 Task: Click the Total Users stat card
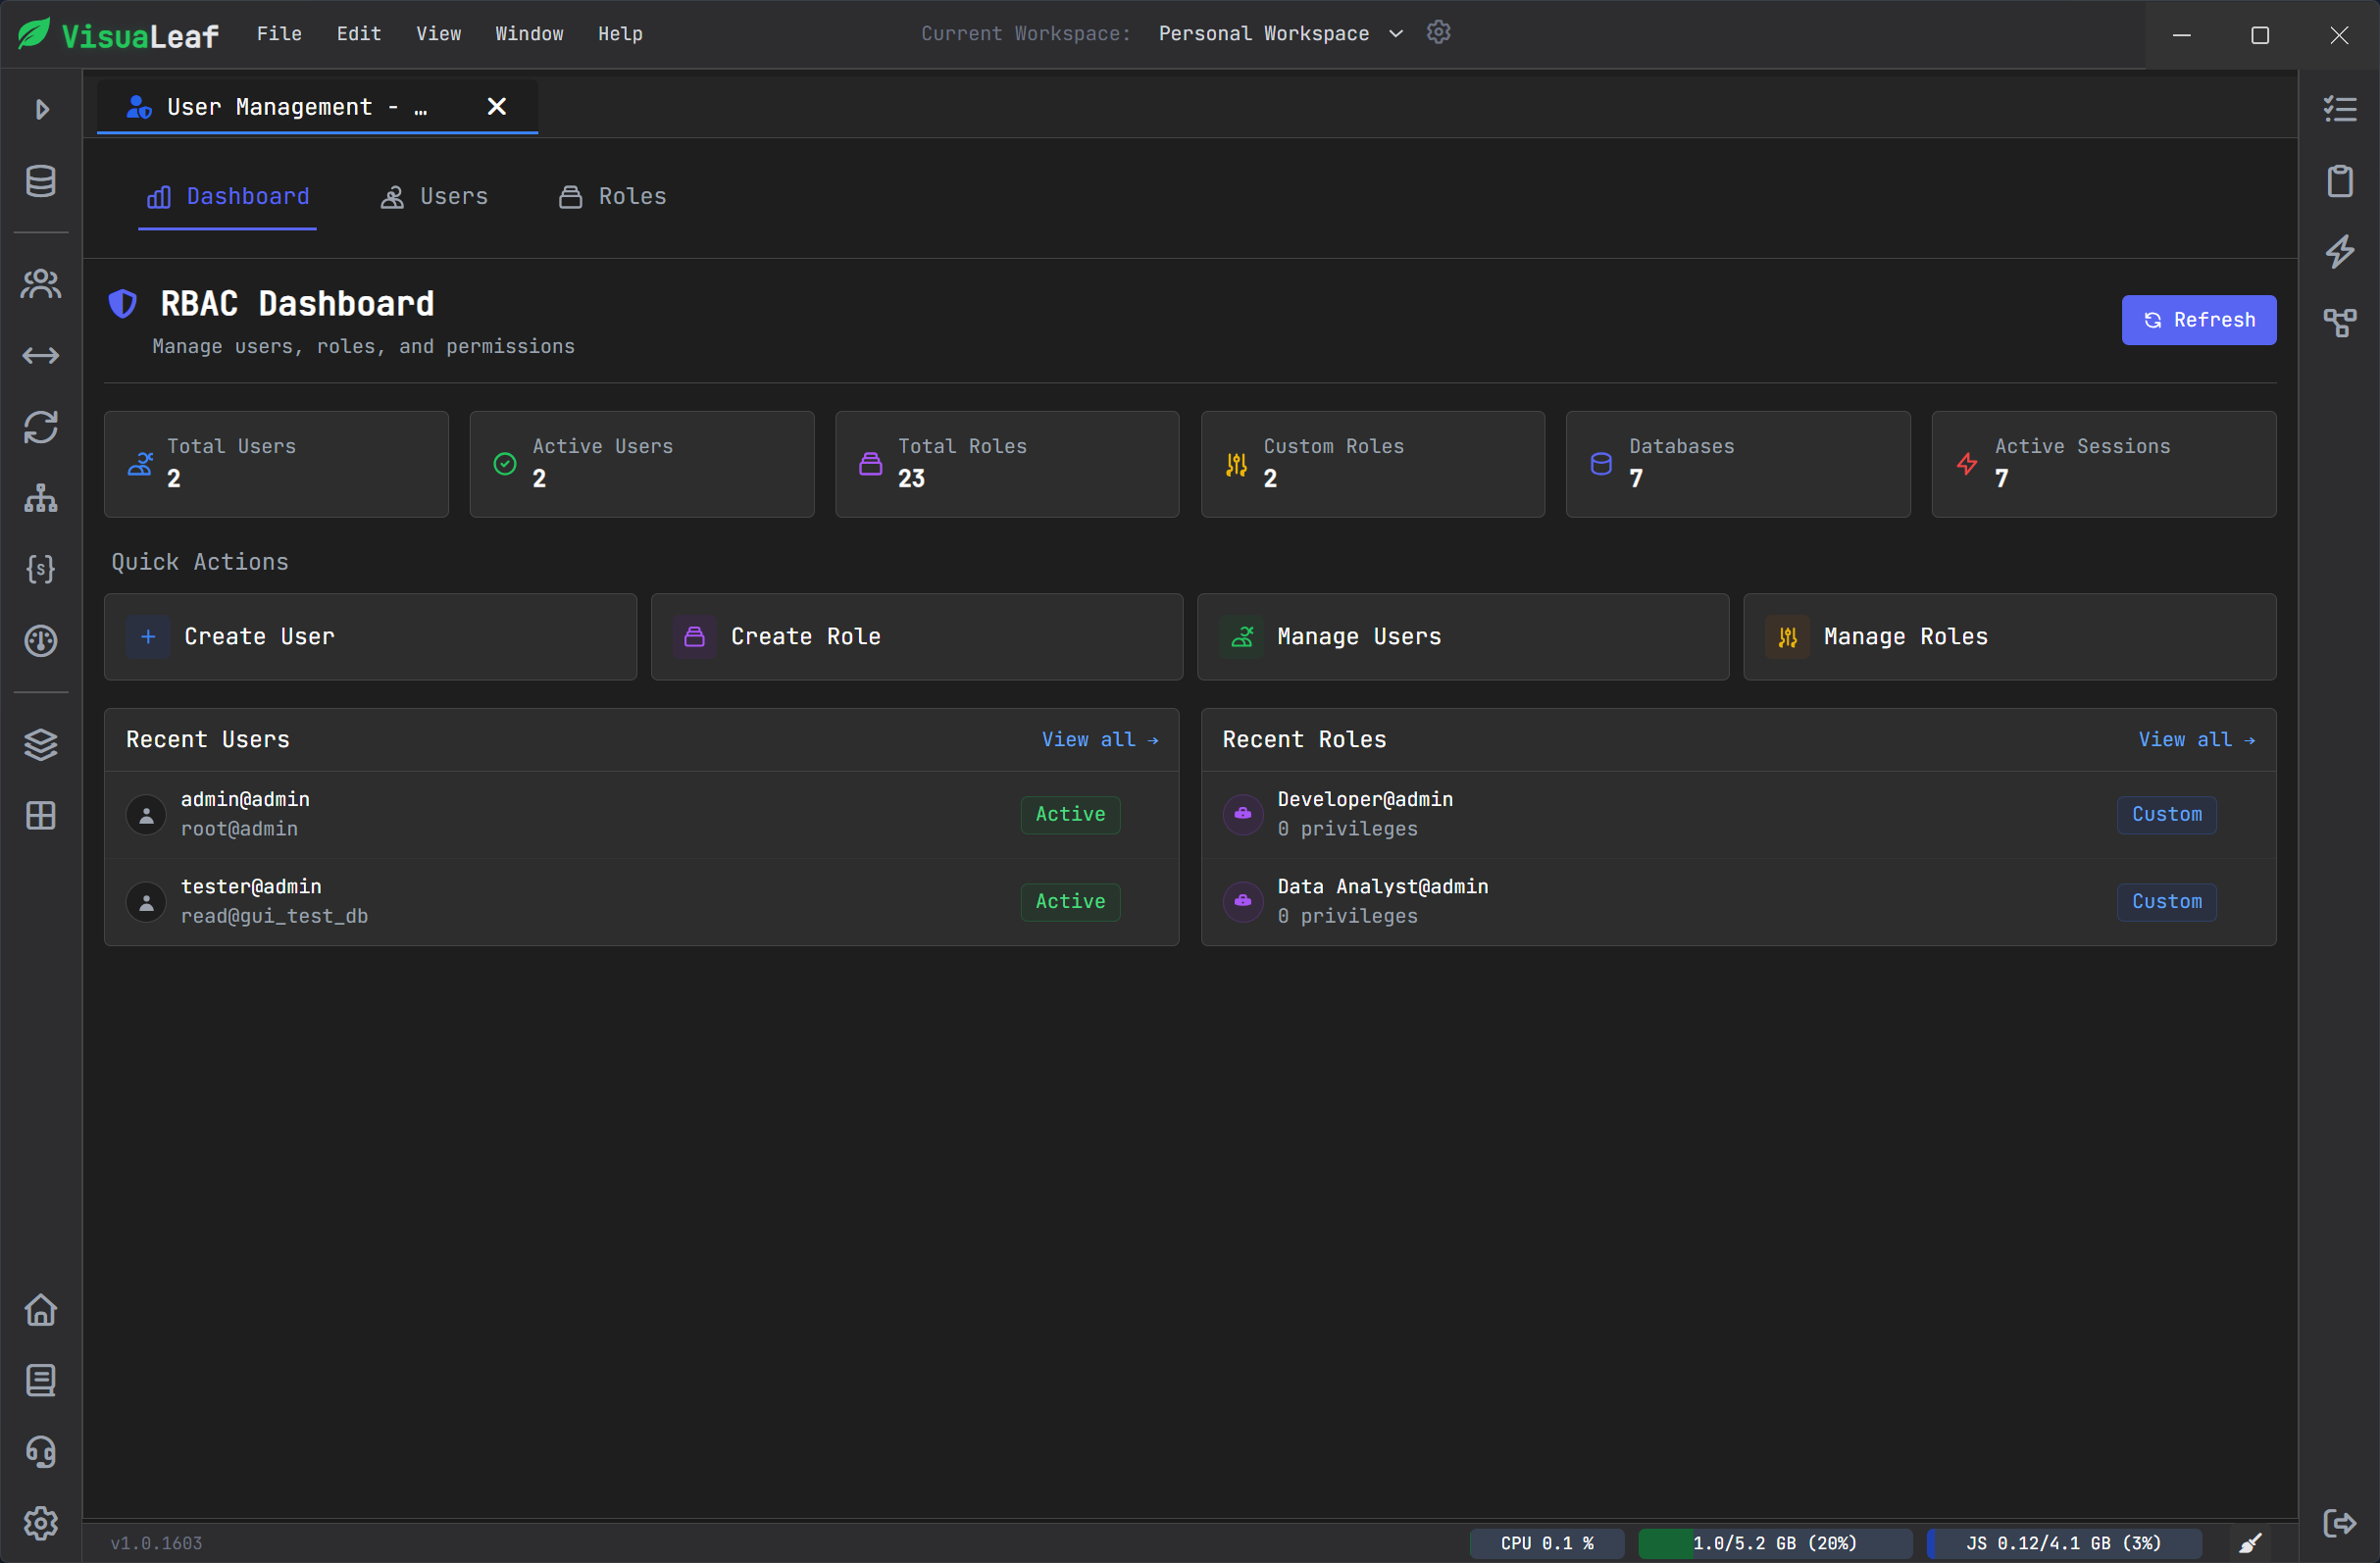tap(276, 464)
